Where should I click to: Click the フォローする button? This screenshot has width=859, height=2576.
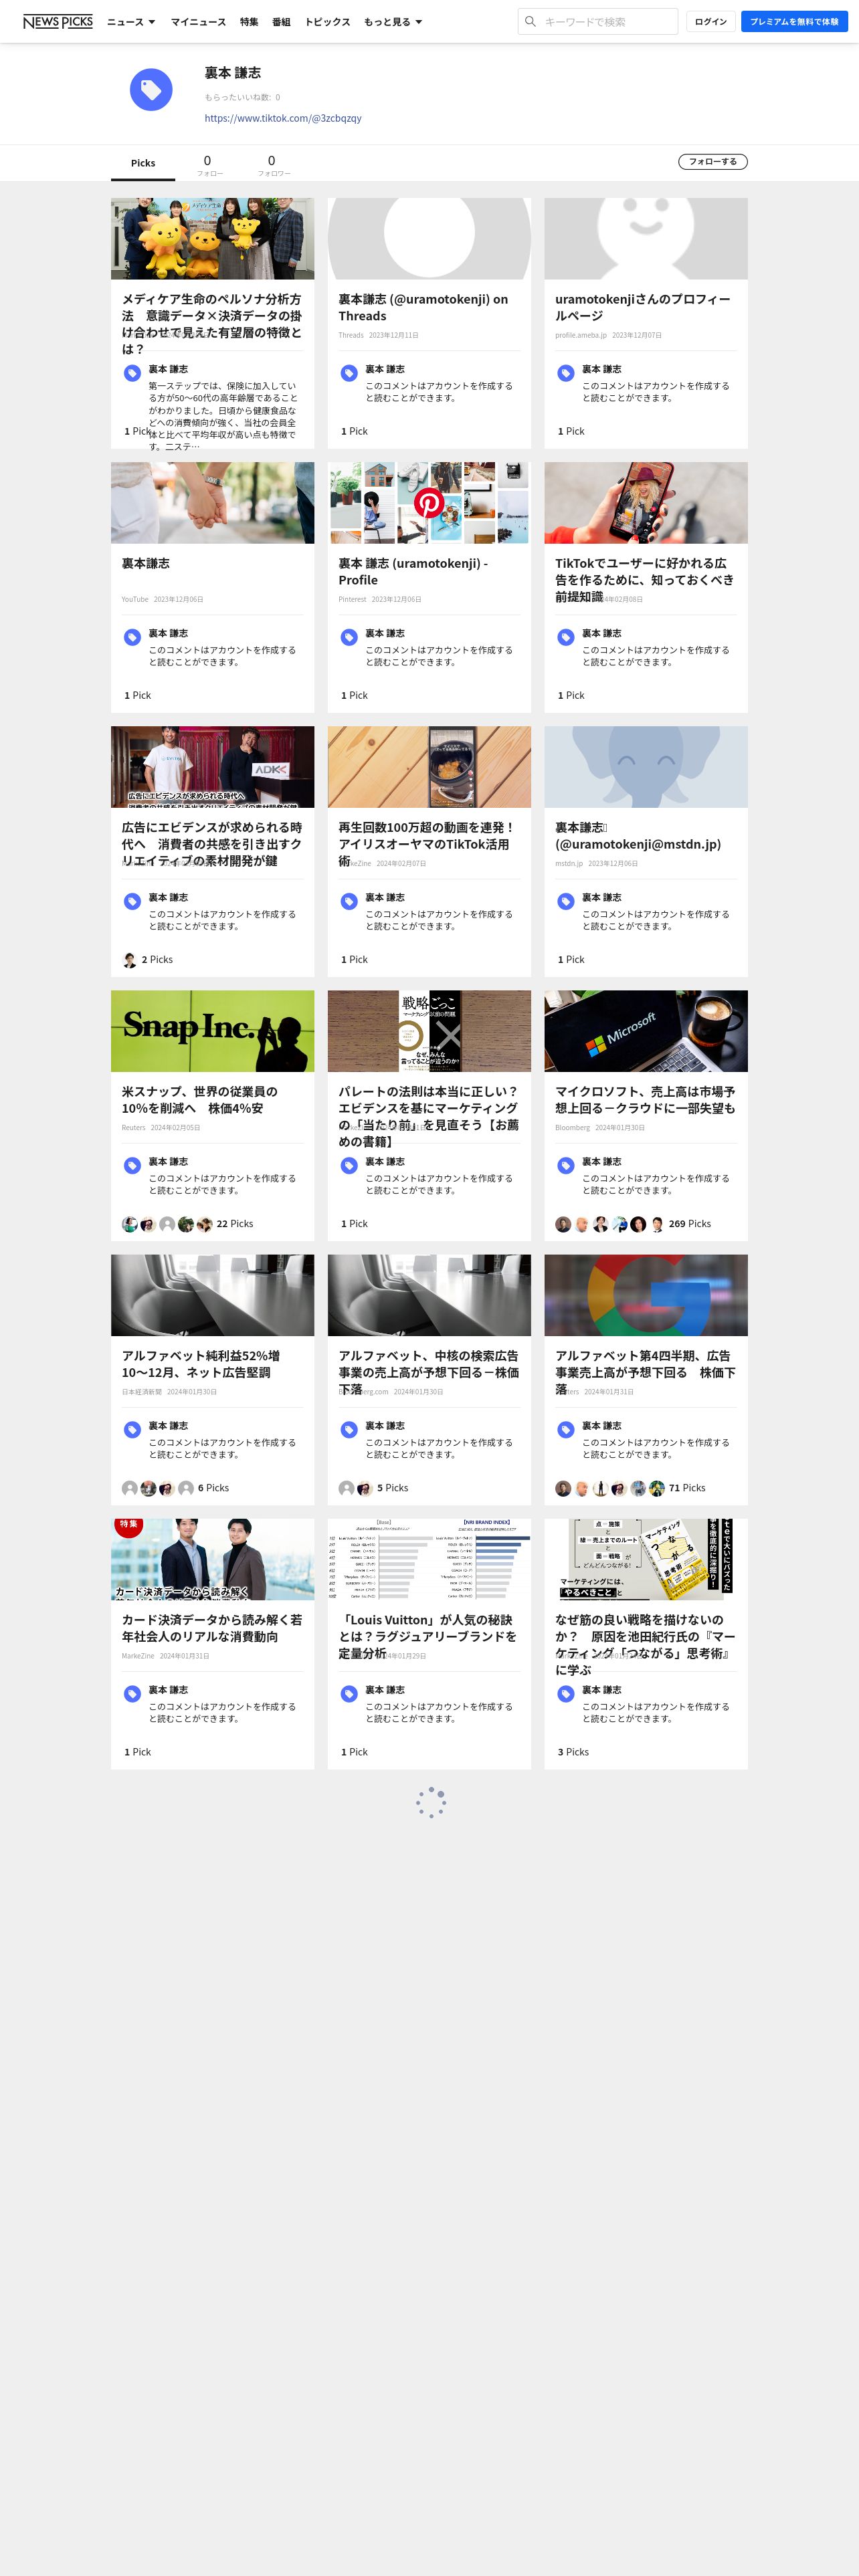(713, 161)
